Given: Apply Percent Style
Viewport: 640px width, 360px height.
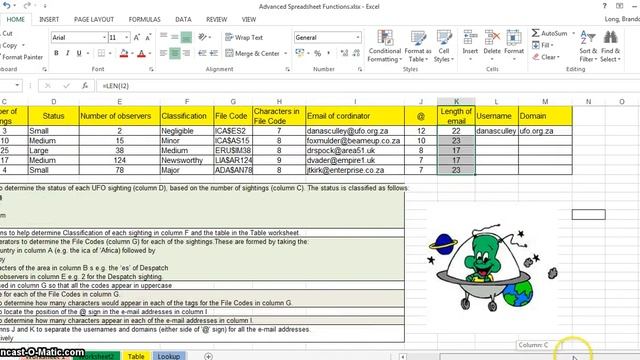Looking at the screenshot, I should [317, 53].
